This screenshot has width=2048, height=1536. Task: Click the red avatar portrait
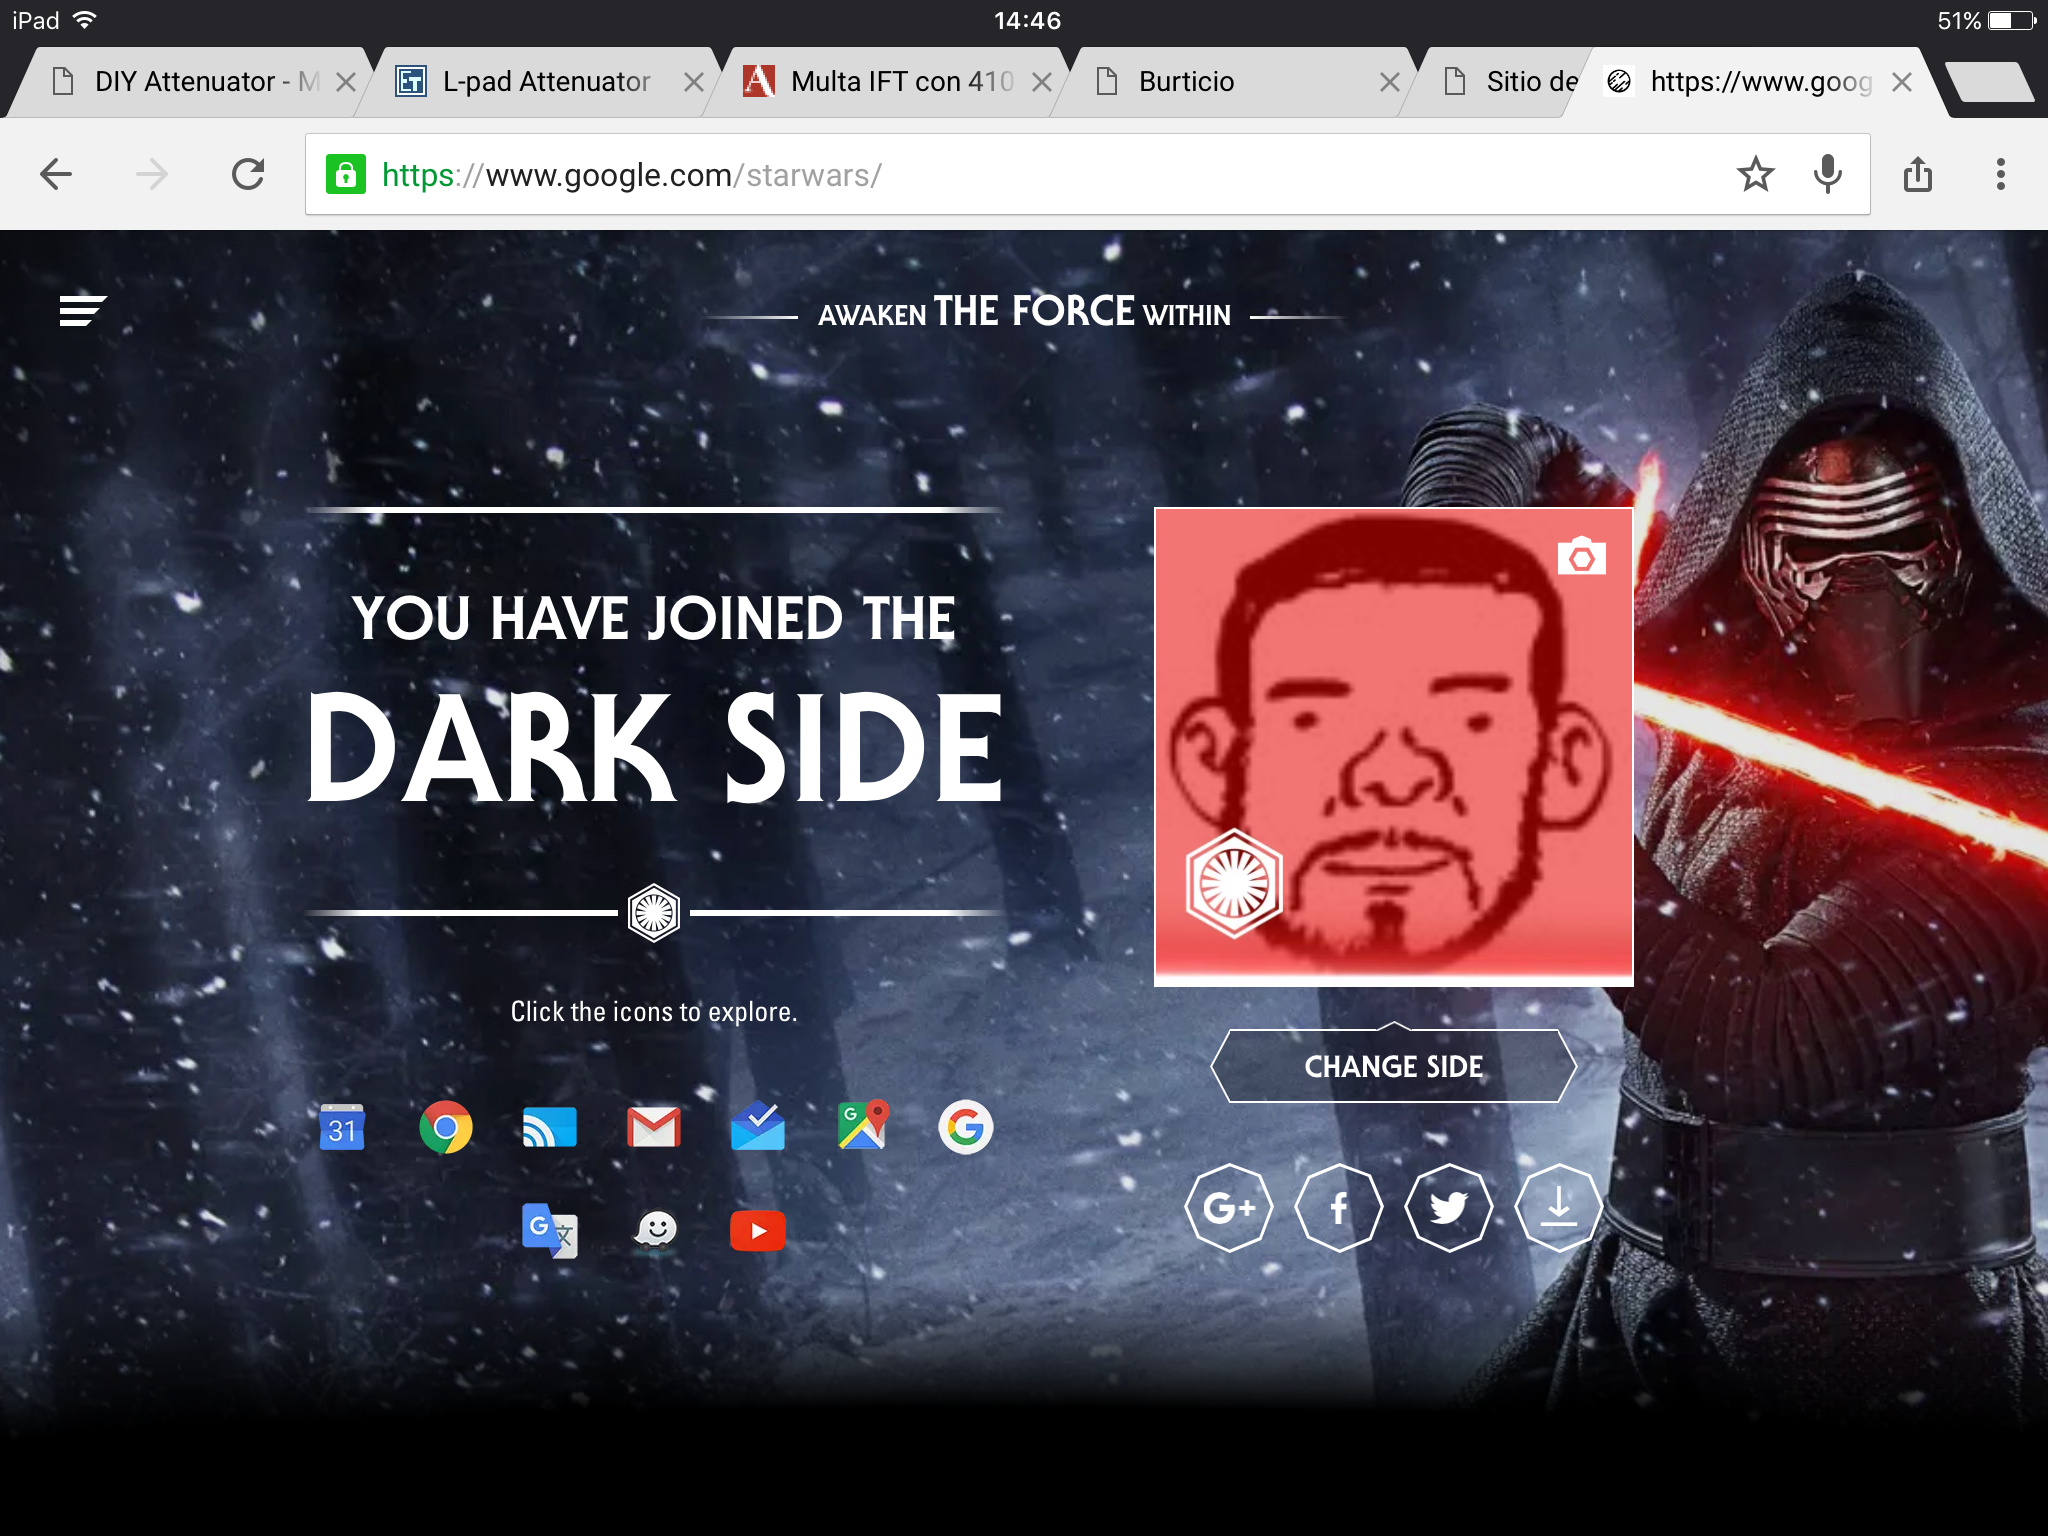coord(1394,746)
